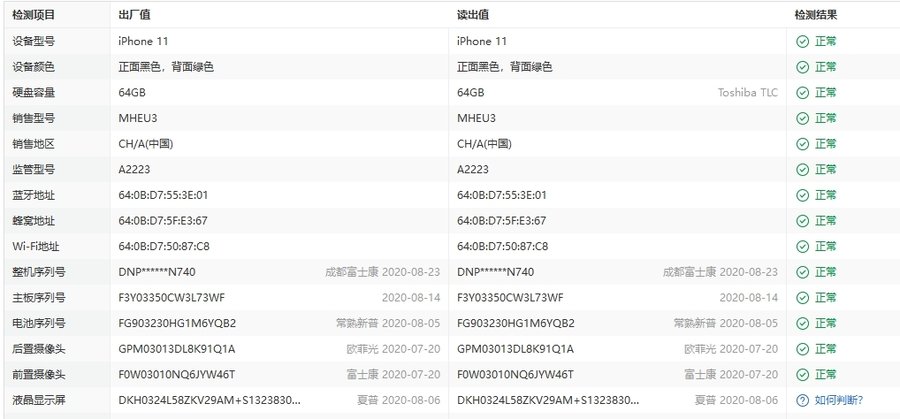Click 成都富士康 2020-08-23 in factory column
Screen dimensions: 900x419
[383, 272]
